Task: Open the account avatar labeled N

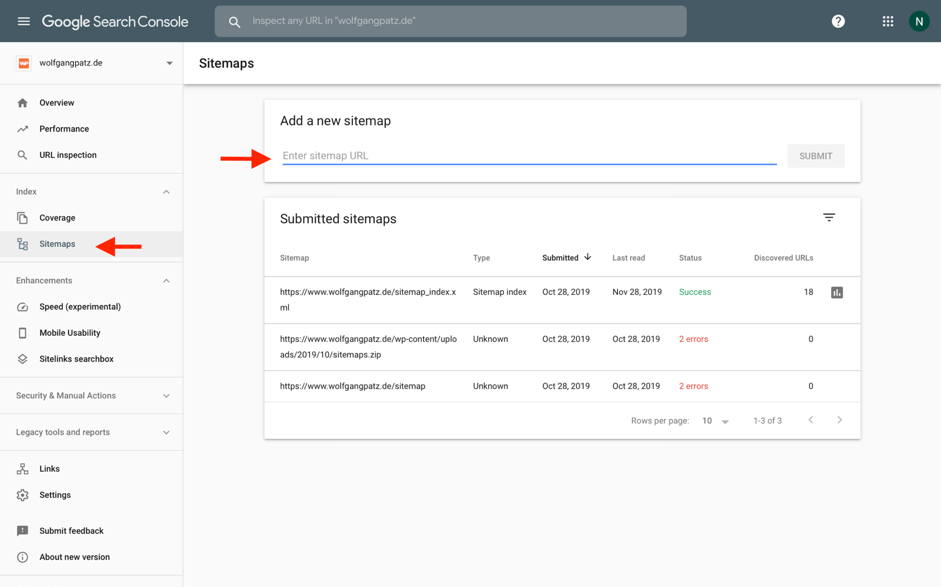Action: (x=919, y=22)
